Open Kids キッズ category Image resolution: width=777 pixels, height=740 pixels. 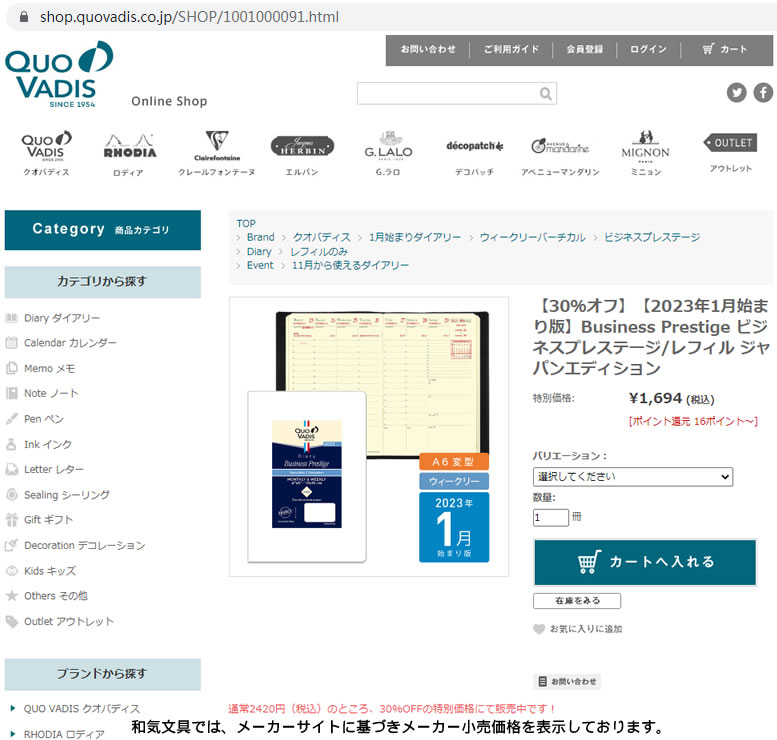[x=50, y=571]
